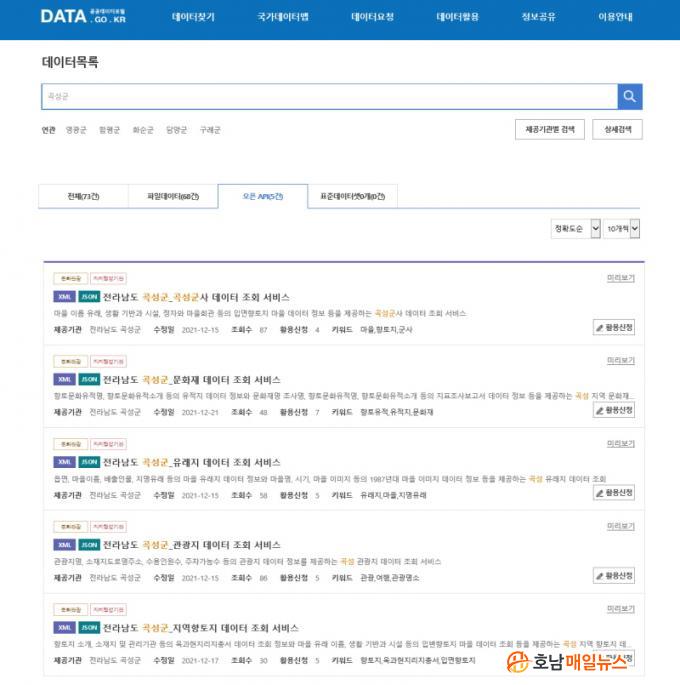
Task: Click the magnifier search icon button
Action: click(x=629, y=96)
